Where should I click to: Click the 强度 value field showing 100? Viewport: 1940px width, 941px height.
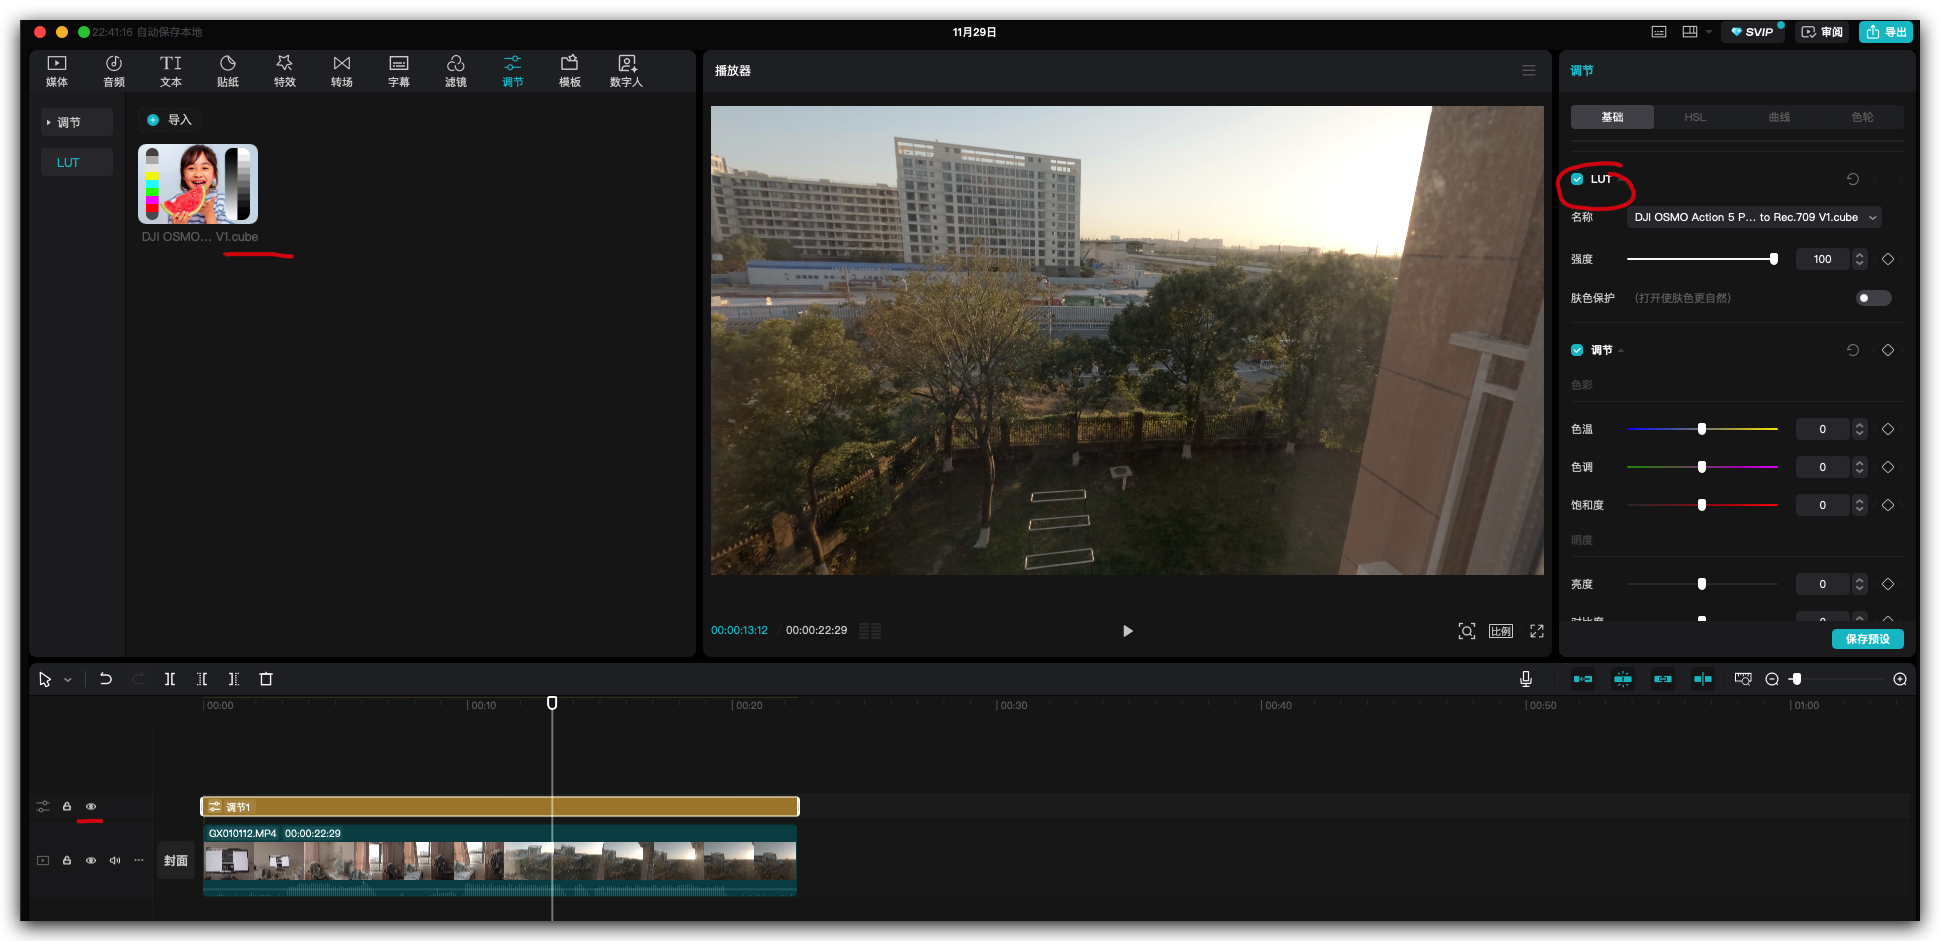pyautogui.click(x=1823, y=259)
